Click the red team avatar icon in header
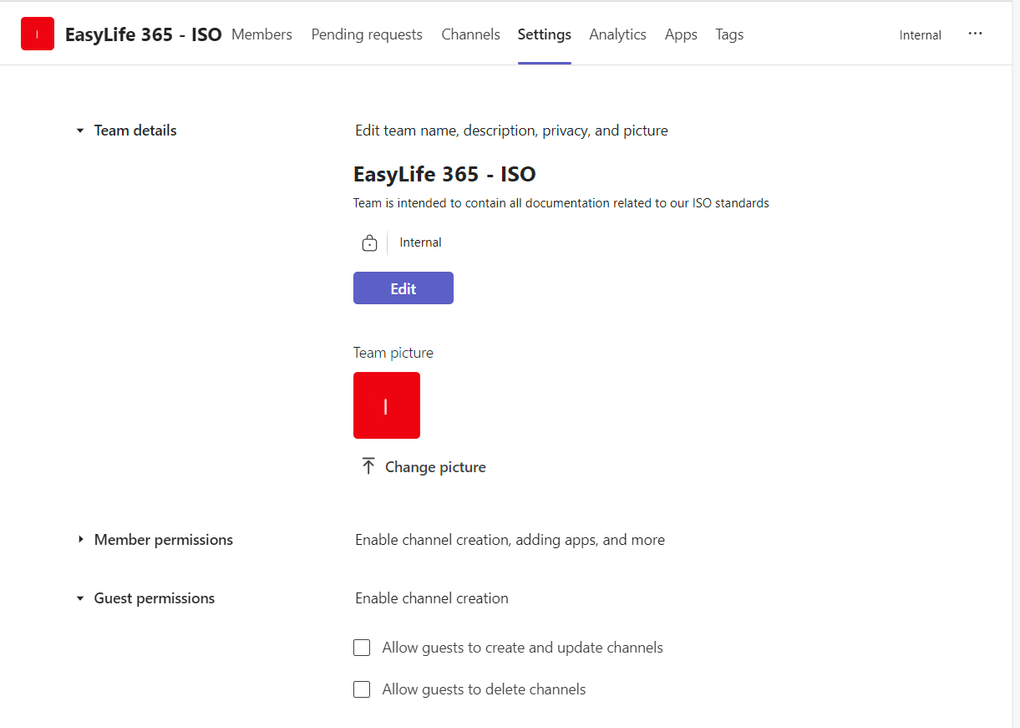Image resolution: width=1020 pixels, height=728 pixels. (37, 34)
